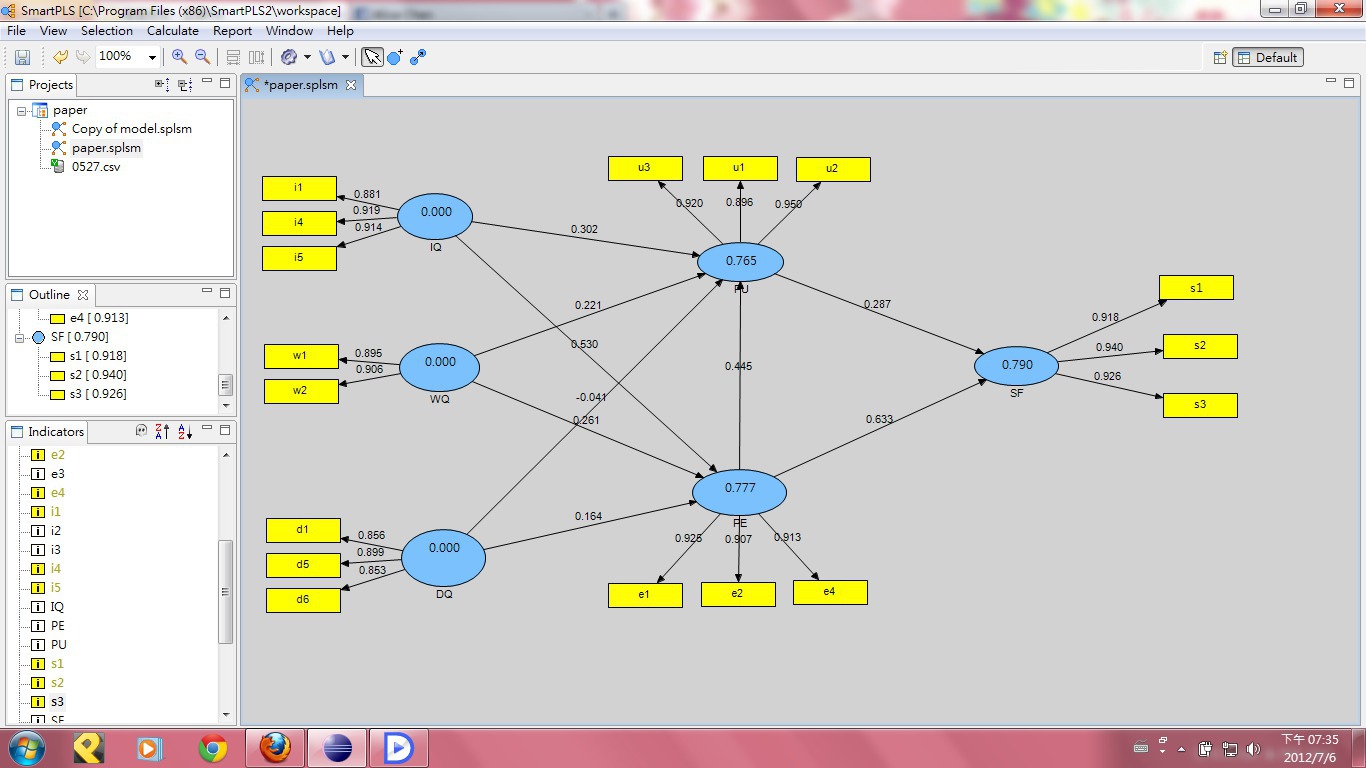This screenshot has height=768, width=1366.
Task: Collapse the paper project tree node
Action: pyautogui.click(x=21, y=111)
